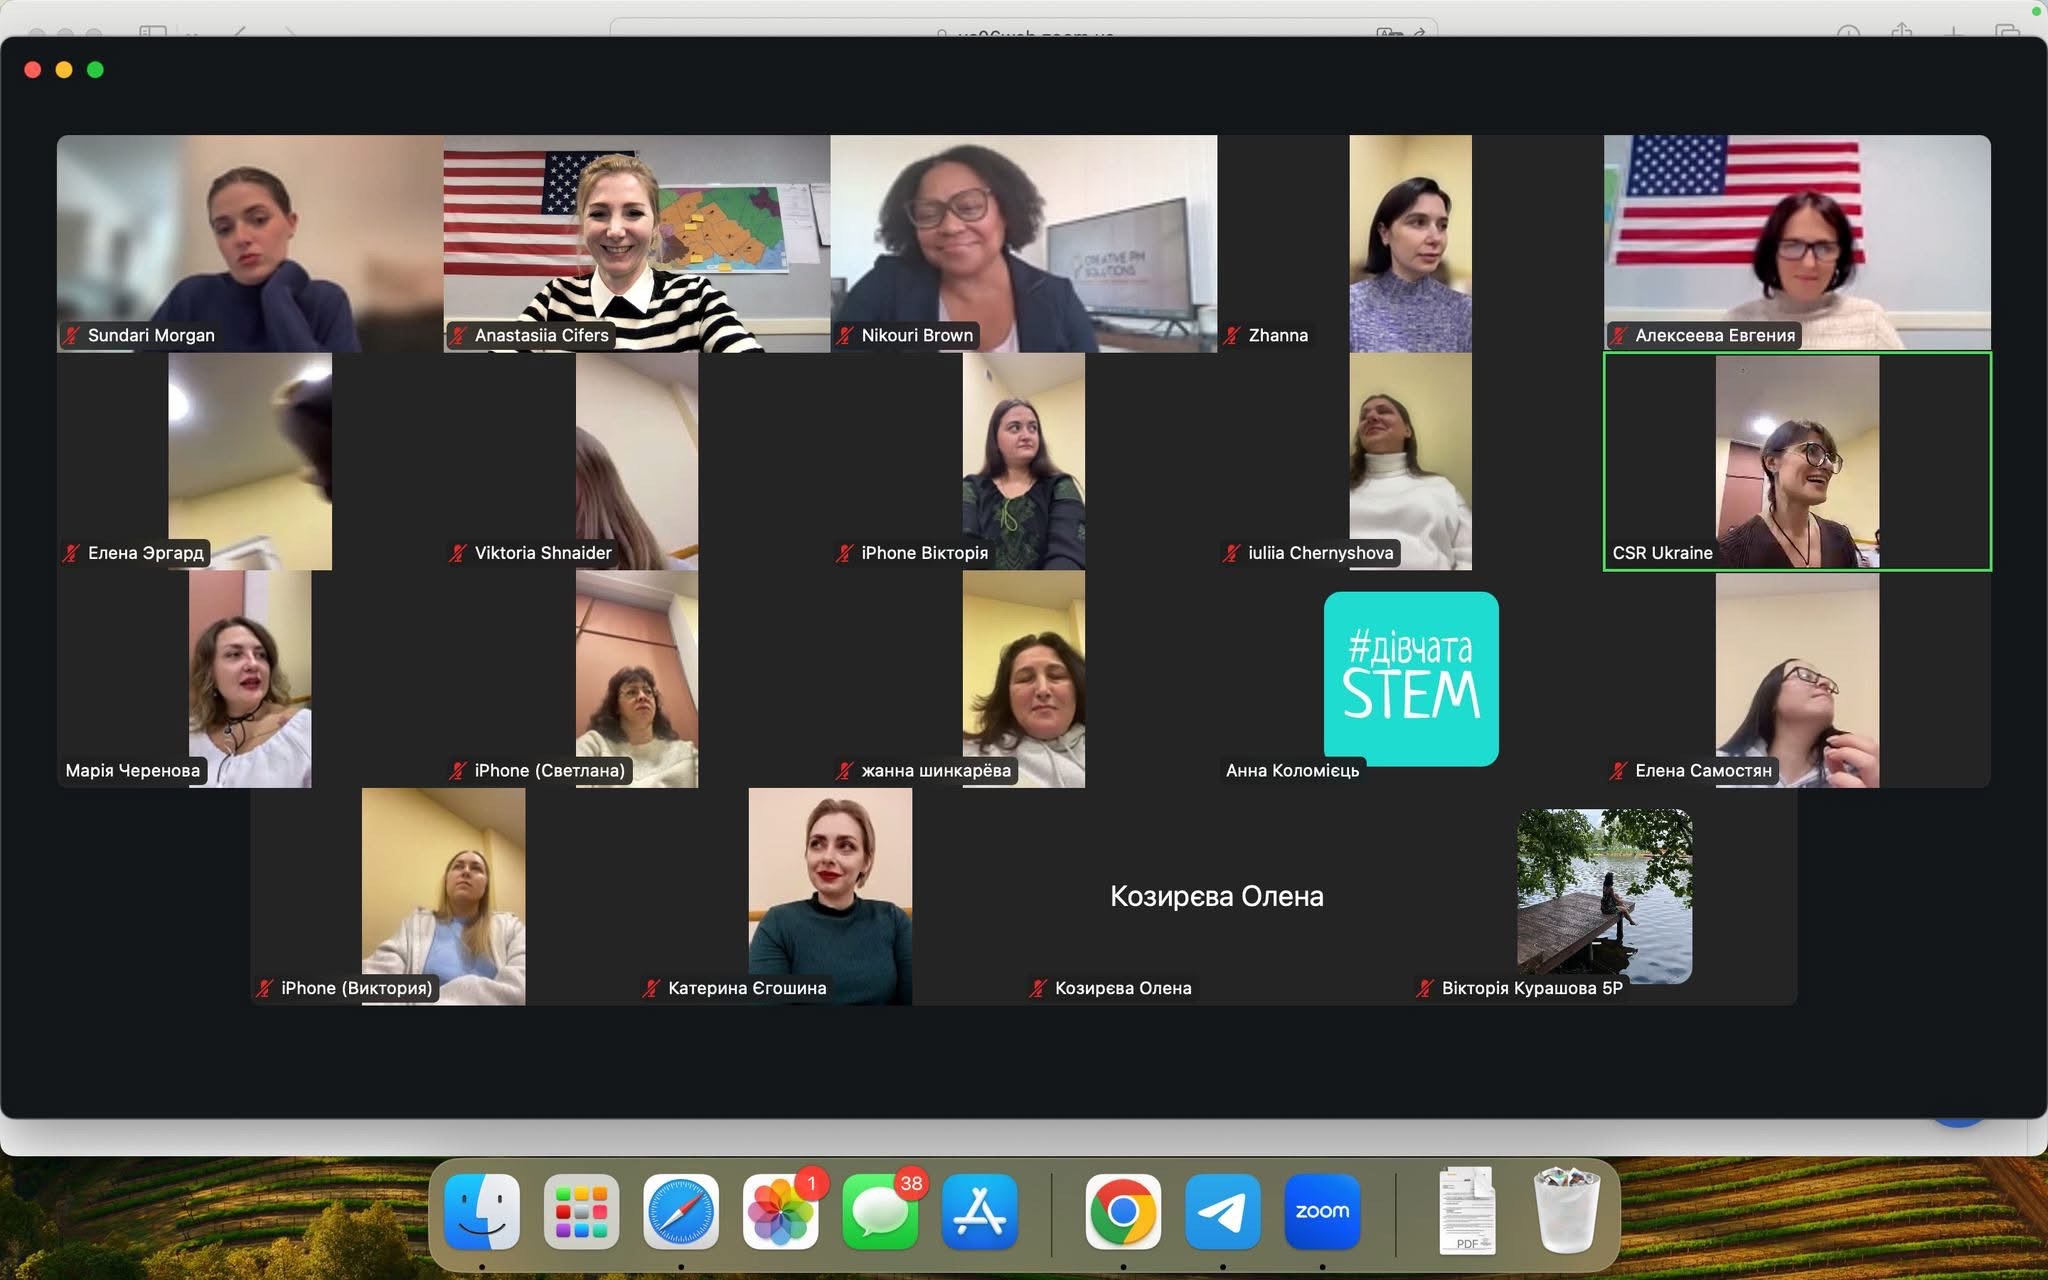Open Launchpad in the dock

point(581,1211)
